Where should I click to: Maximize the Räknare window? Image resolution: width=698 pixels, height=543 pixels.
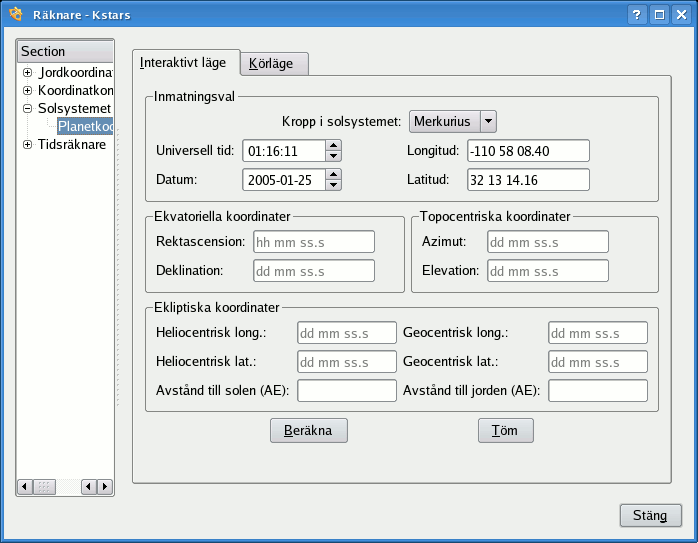coord(659,15)
